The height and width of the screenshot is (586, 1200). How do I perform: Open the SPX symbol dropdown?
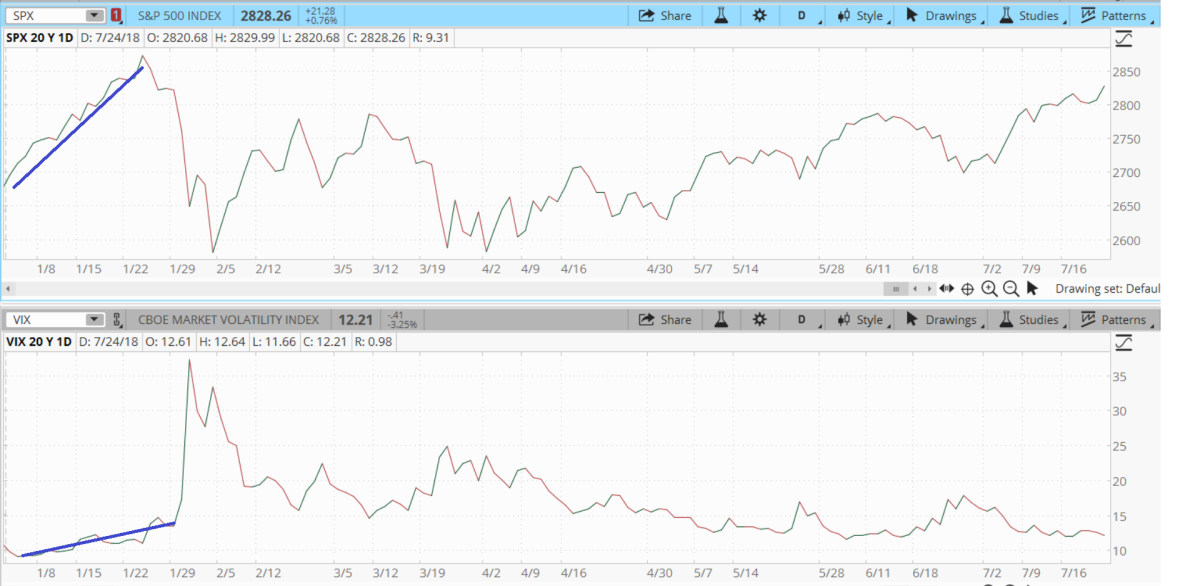click(x=94, y=15)
